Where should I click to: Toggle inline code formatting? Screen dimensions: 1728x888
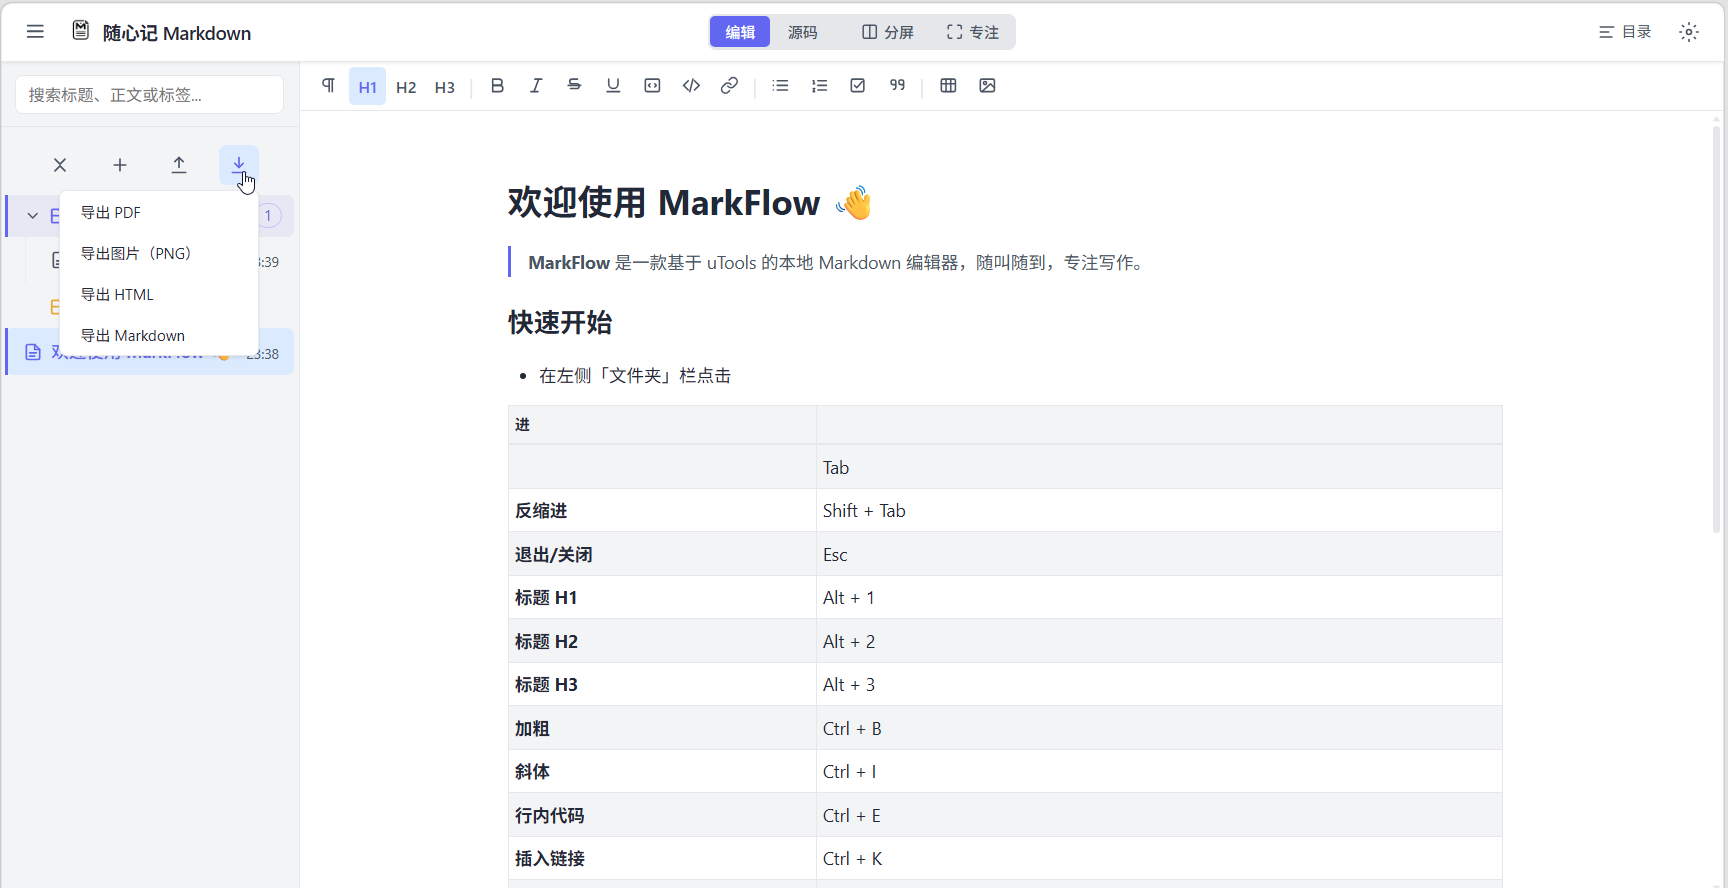pyautogui.click(x=691, y=86)
